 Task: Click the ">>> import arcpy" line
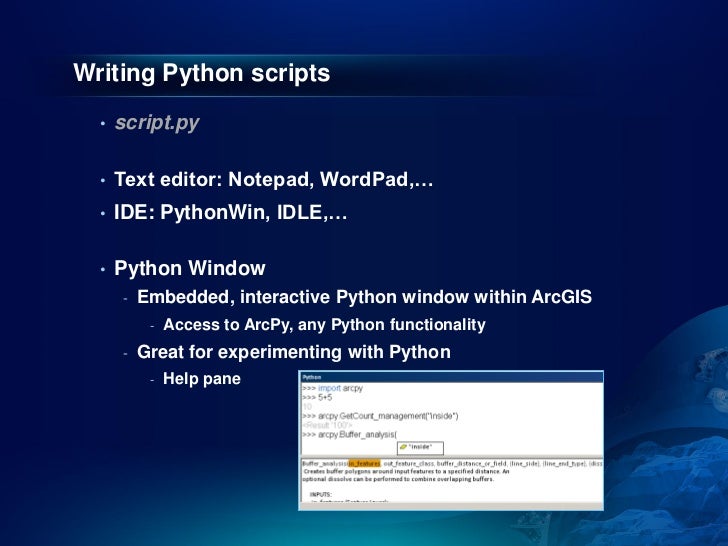332,388
